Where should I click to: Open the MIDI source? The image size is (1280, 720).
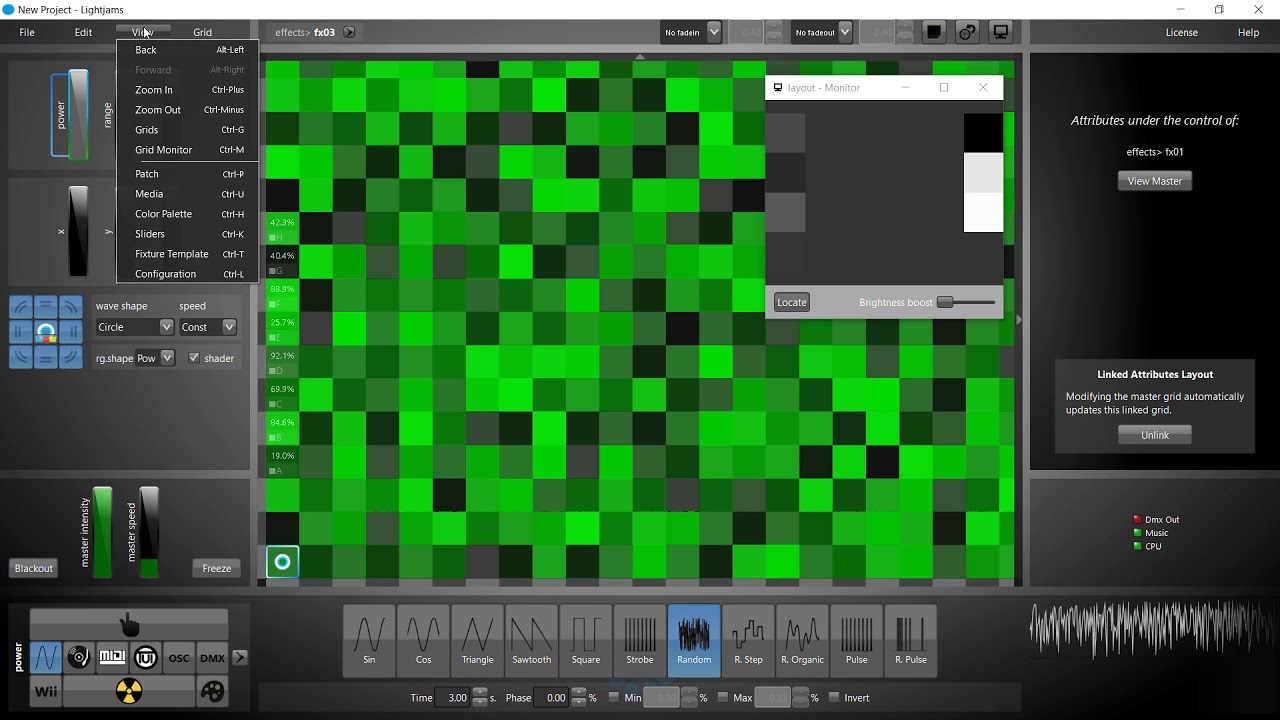pos(112,658)
